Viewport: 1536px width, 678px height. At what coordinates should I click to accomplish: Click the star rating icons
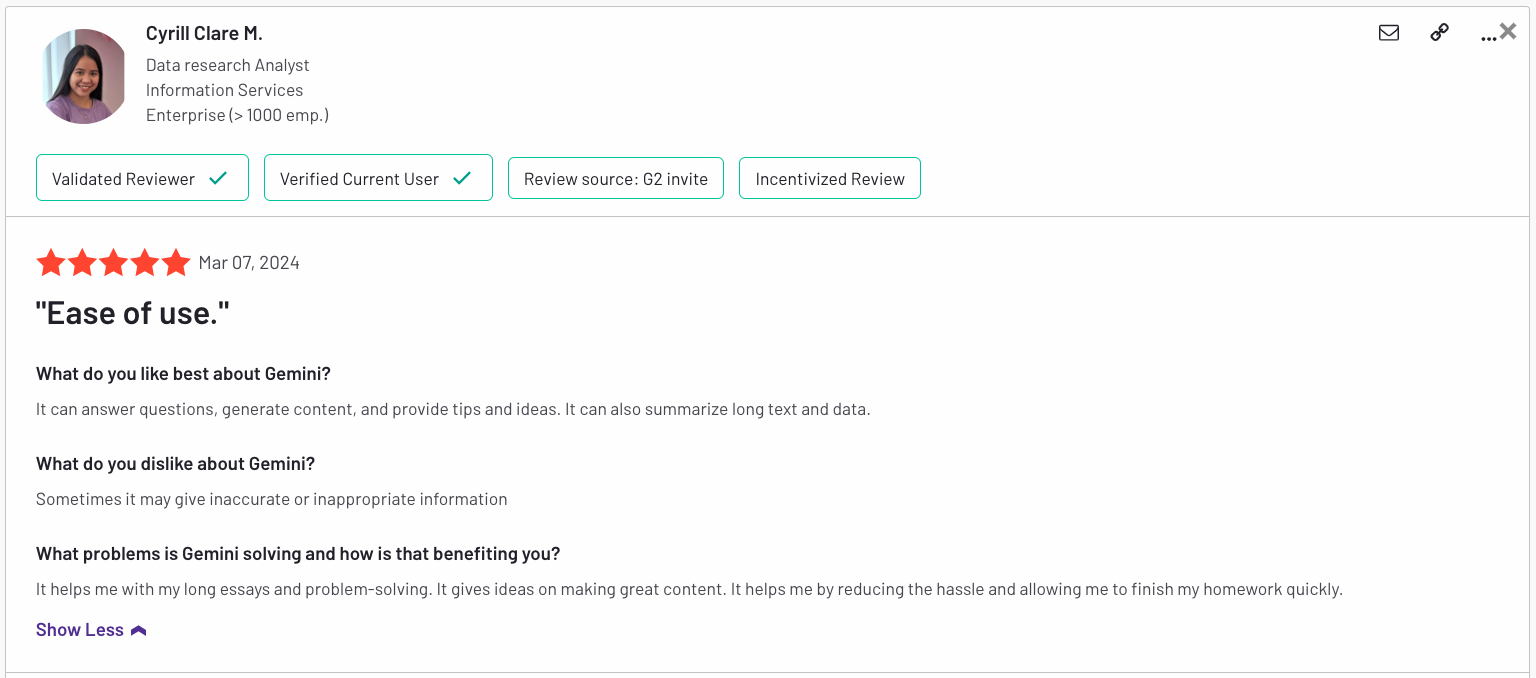coord(113,263)
